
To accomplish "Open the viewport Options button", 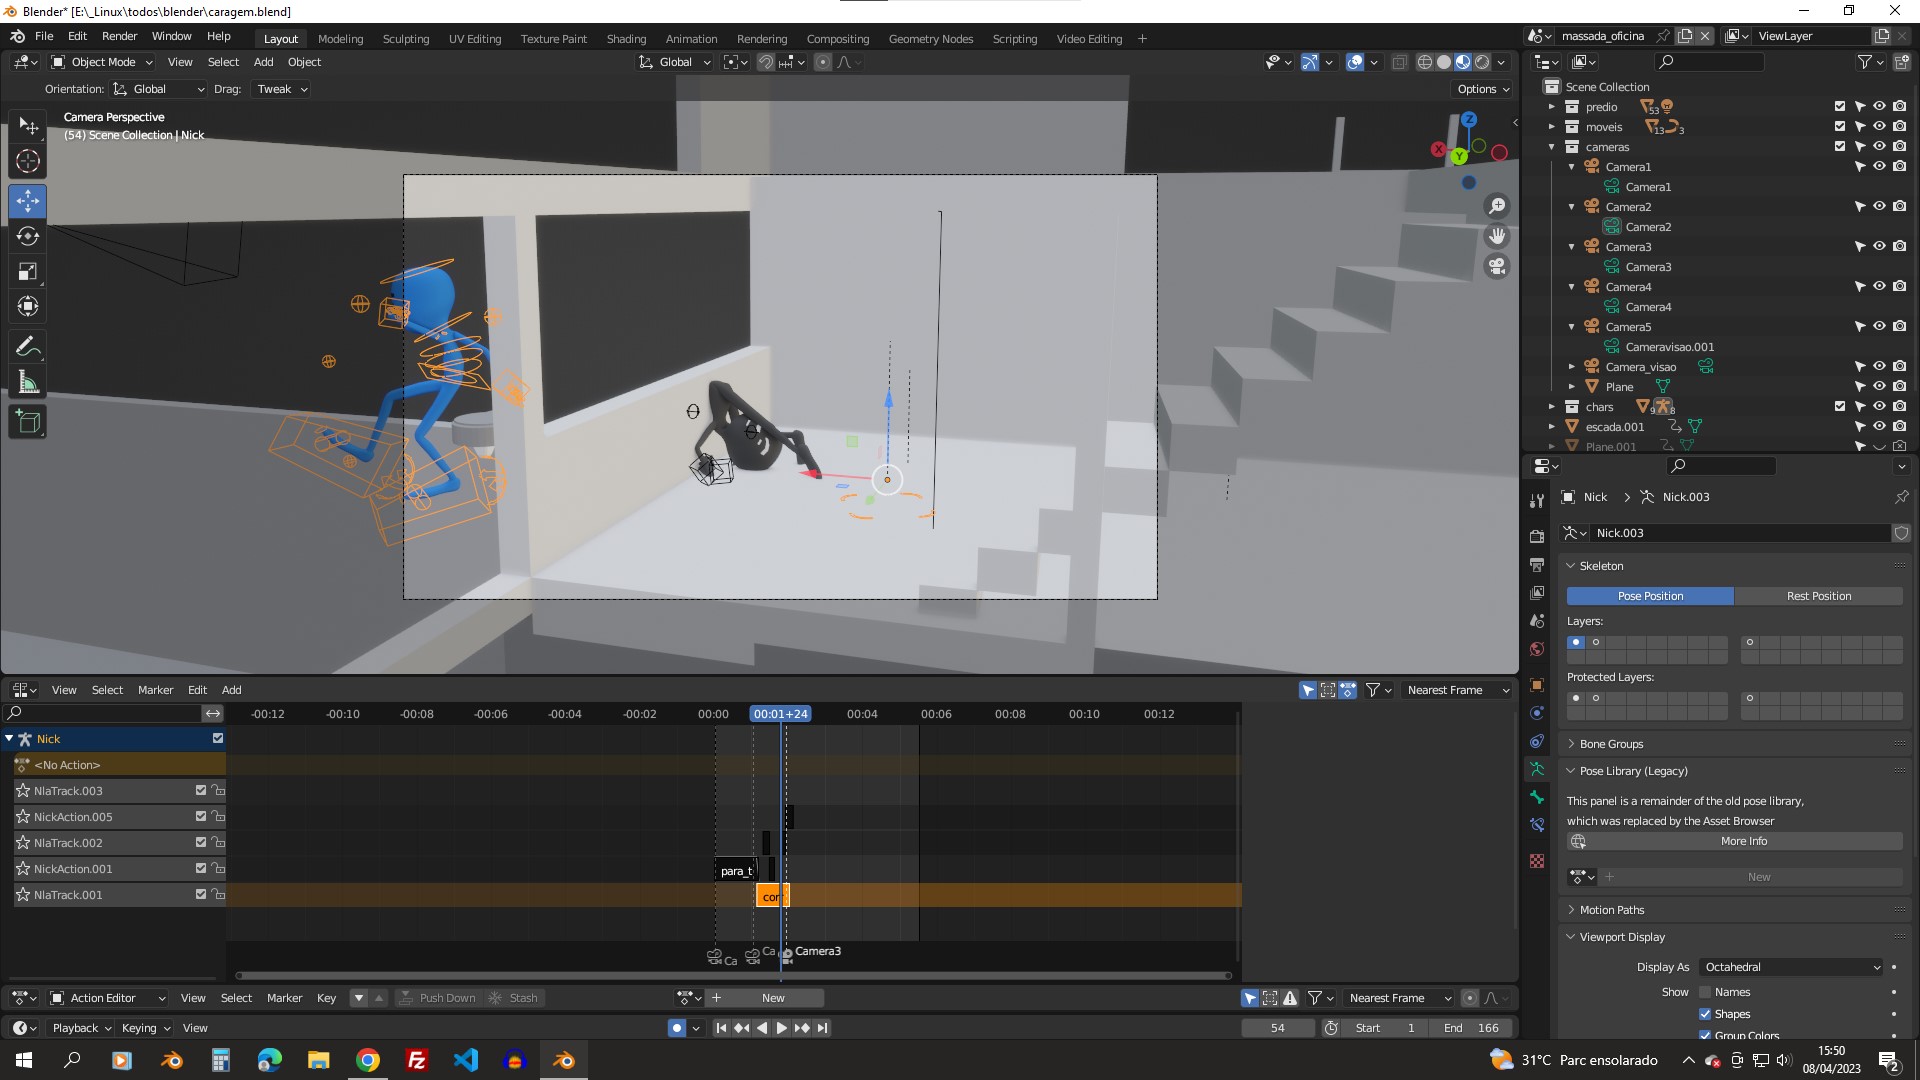I will click(1483, 89).
